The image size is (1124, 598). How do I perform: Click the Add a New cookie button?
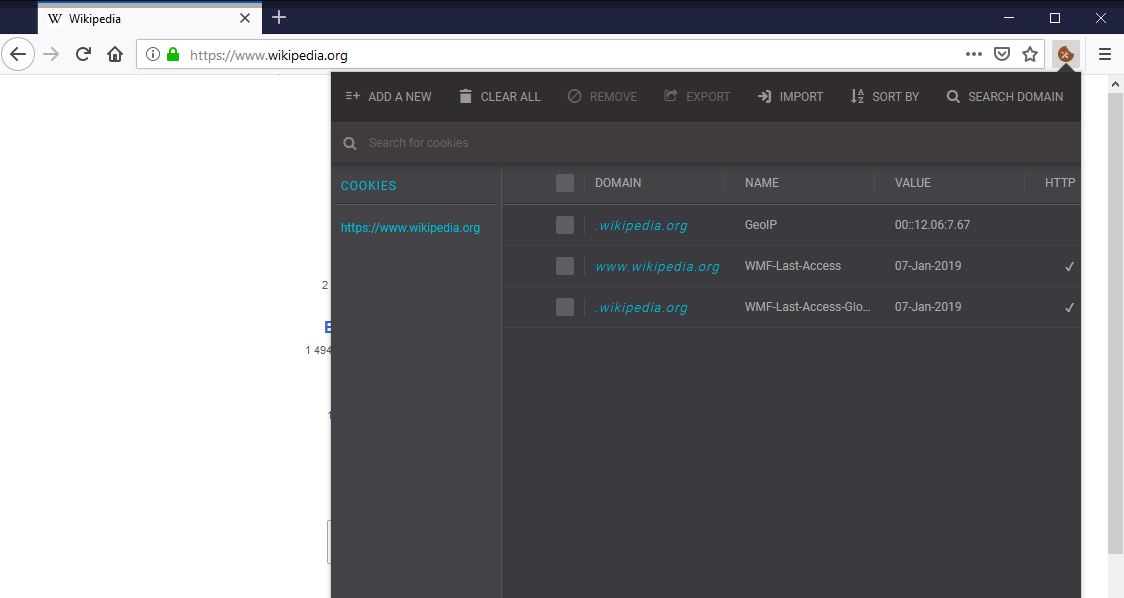(x=389, y=97)
